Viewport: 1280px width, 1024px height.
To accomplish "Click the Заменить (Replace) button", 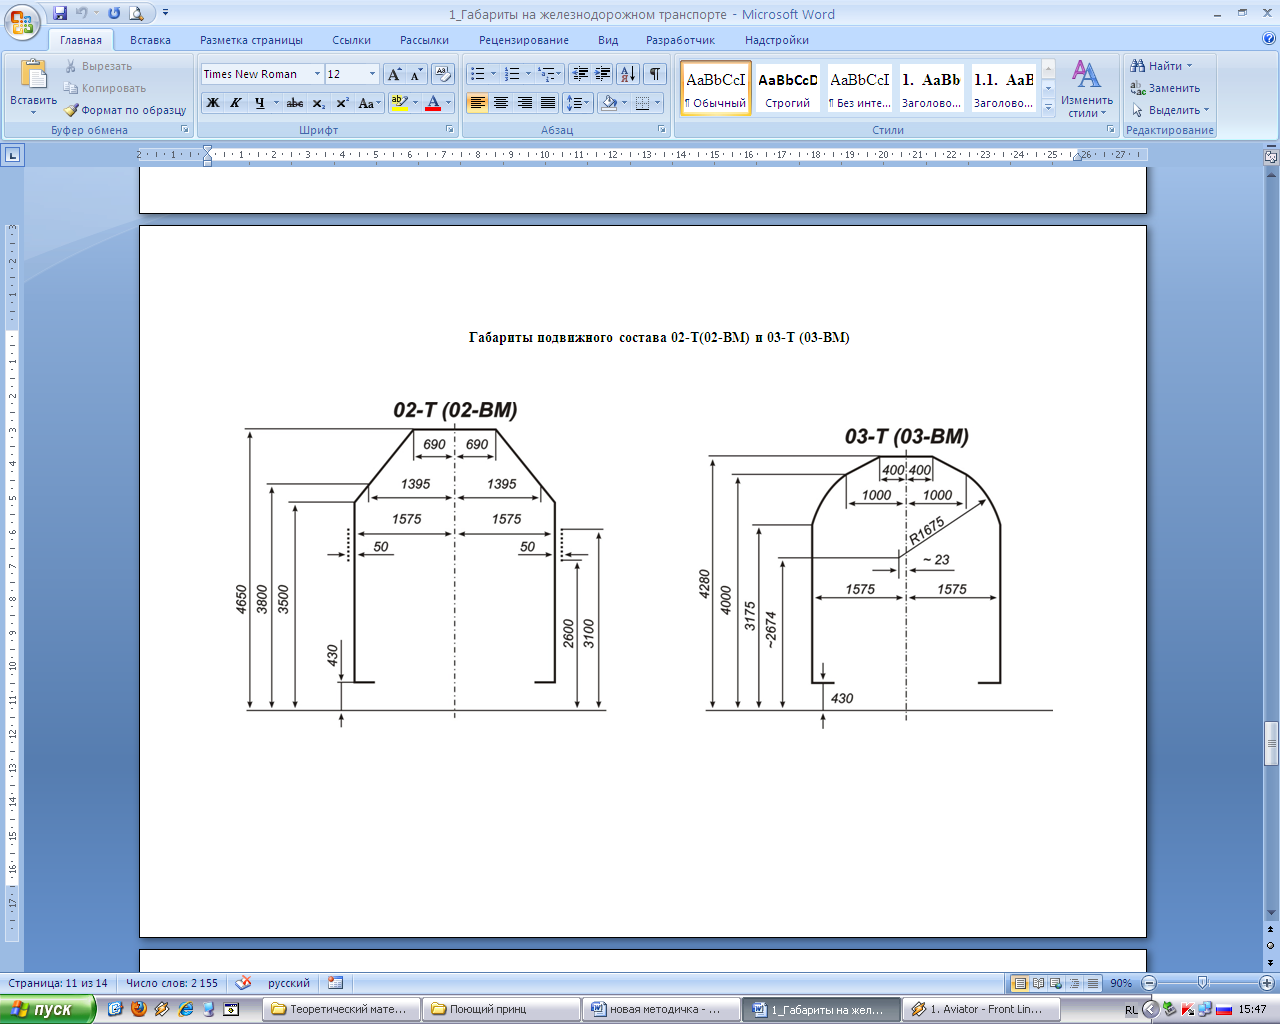I will 1165,88.
